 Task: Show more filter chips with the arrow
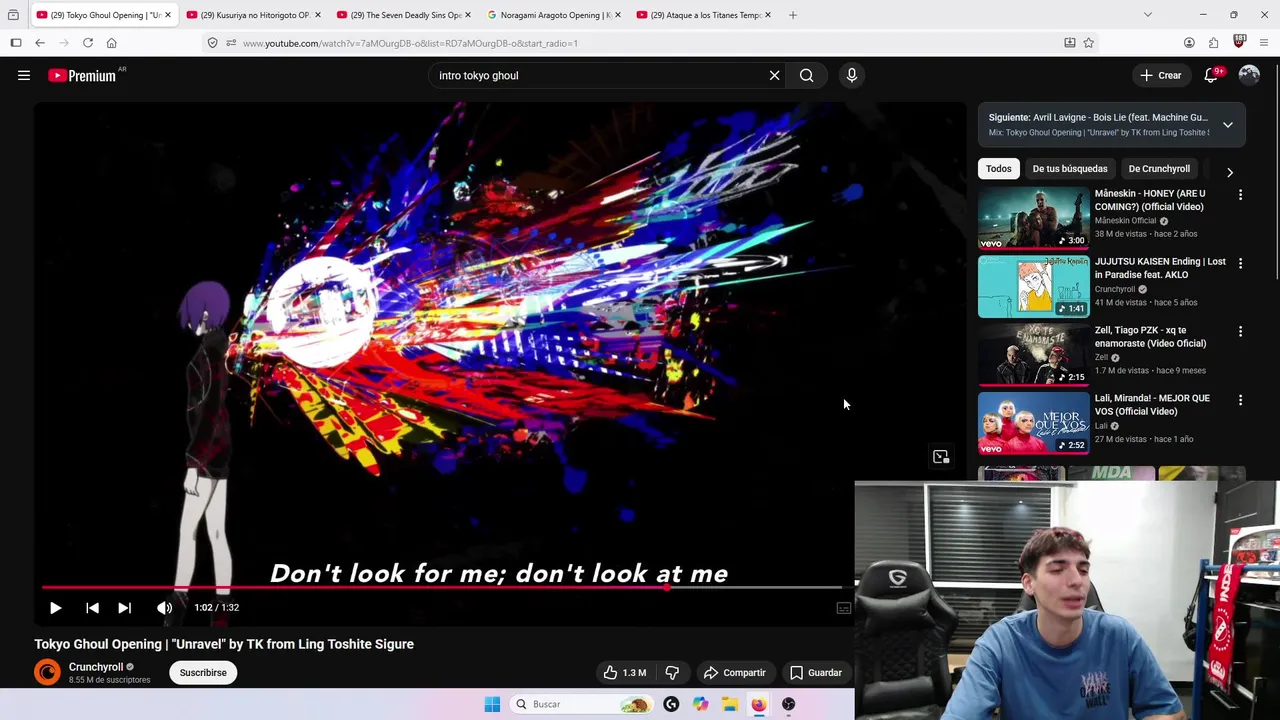(1230, 172)
